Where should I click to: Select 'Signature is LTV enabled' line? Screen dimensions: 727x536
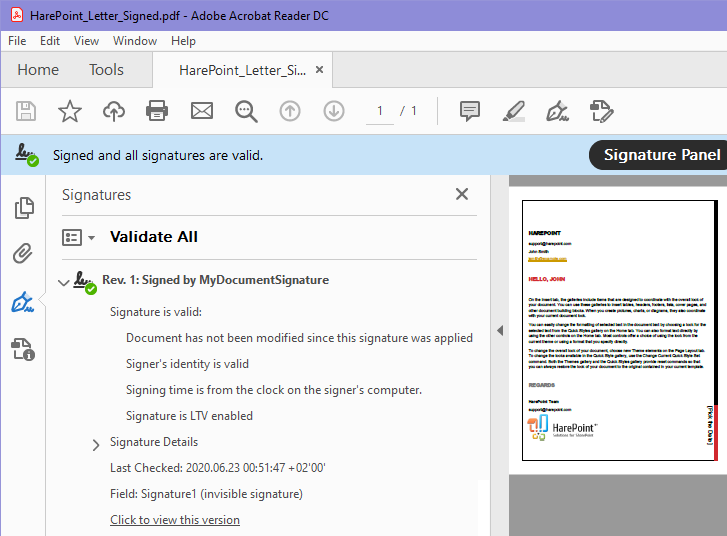point(189,416)
